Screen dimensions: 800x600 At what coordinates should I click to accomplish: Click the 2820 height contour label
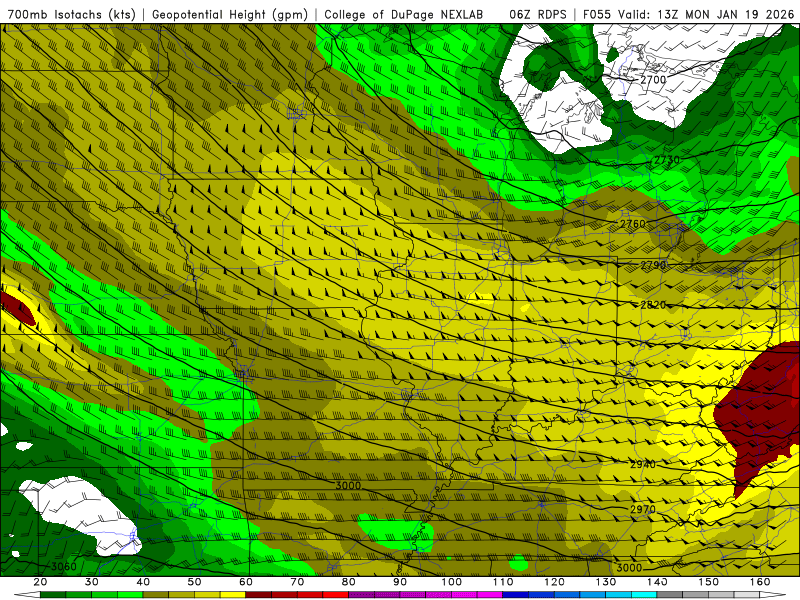pyautogui.click(x=653, y=305)
